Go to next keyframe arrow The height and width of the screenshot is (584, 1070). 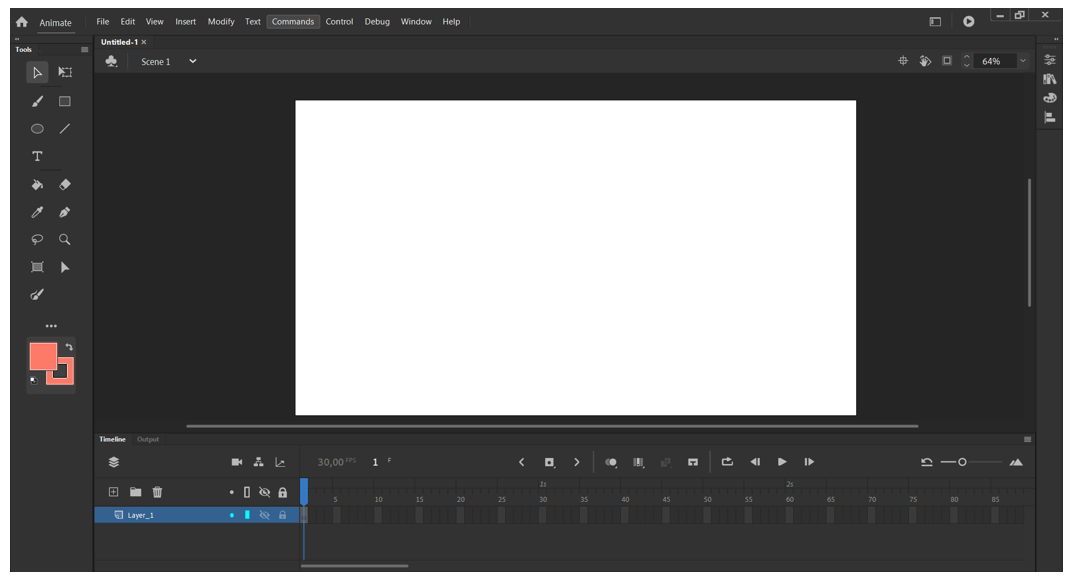coord(577,463)
